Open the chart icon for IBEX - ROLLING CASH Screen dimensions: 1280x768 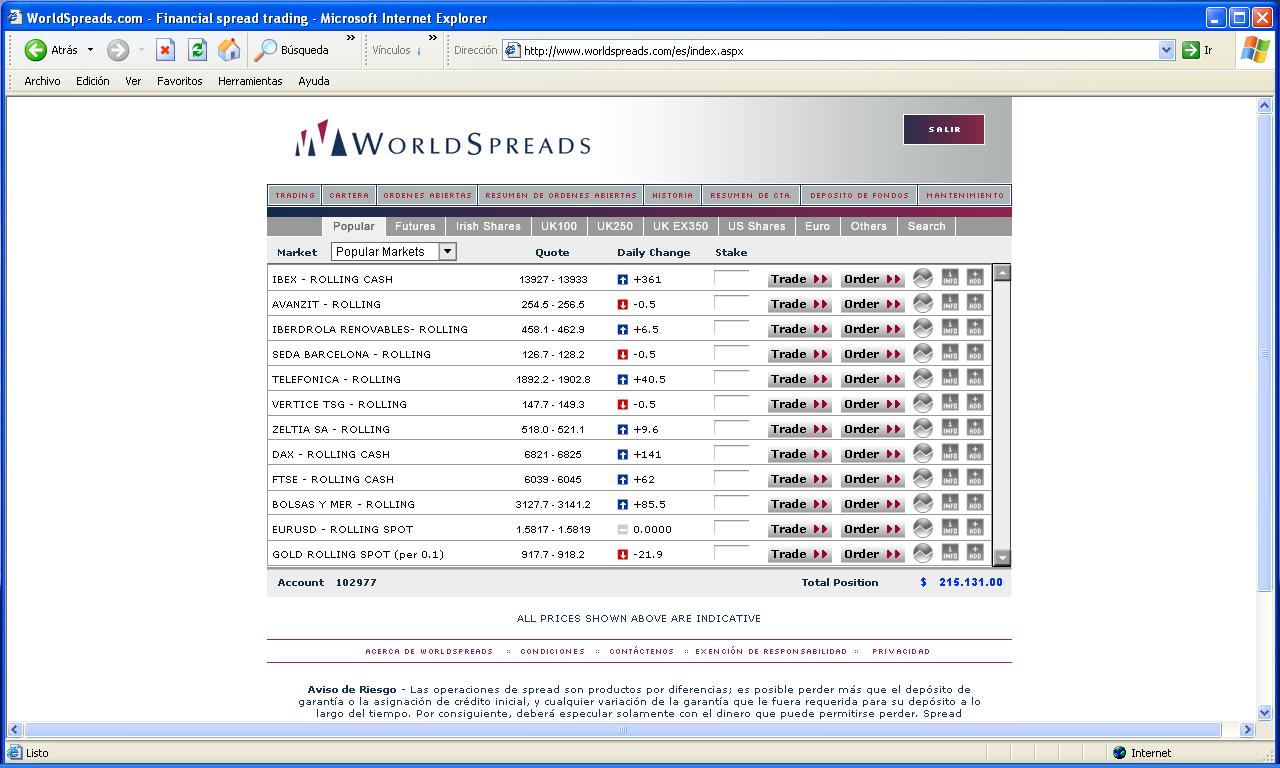point(923,278)
